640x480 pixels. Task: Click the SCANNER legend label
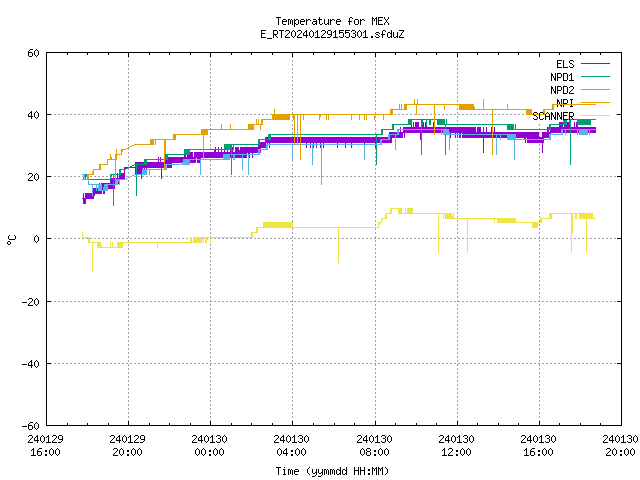(553, 116)
